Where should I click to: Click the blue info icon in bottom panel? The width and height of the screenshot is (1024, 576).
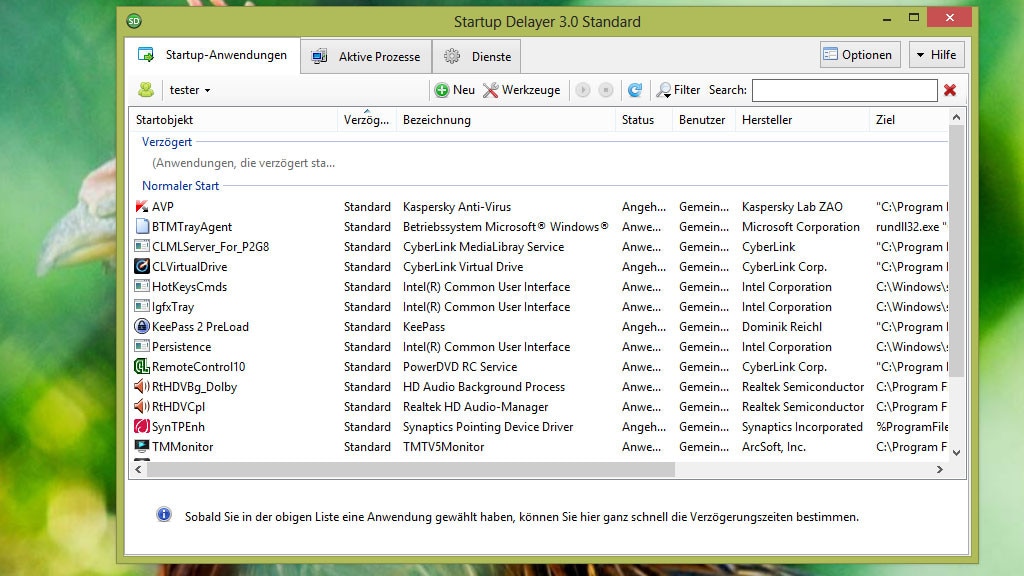(164, 515)
